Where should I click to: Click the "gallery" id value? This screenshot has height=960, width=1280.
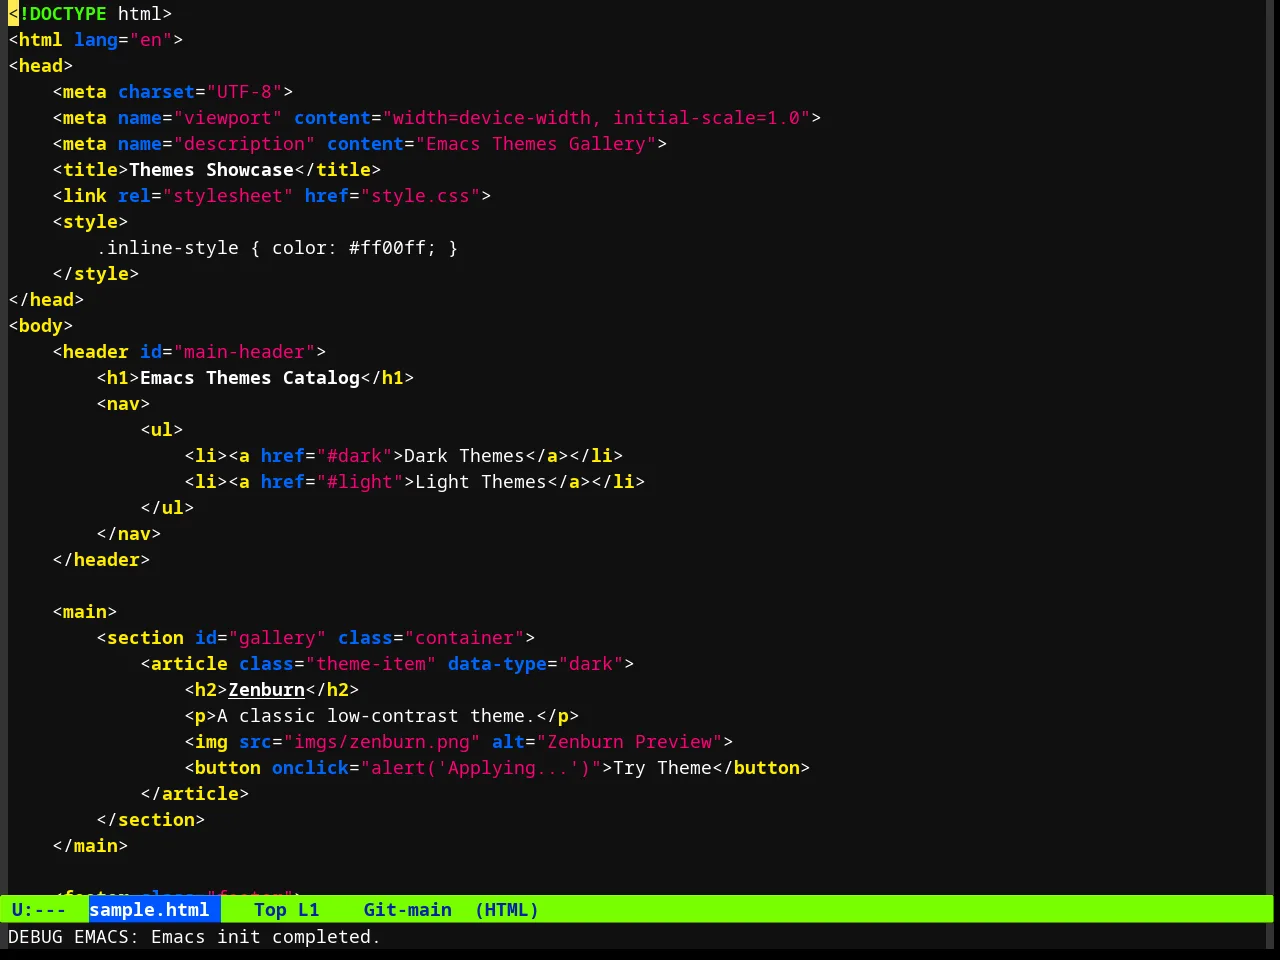pos(277,638)
